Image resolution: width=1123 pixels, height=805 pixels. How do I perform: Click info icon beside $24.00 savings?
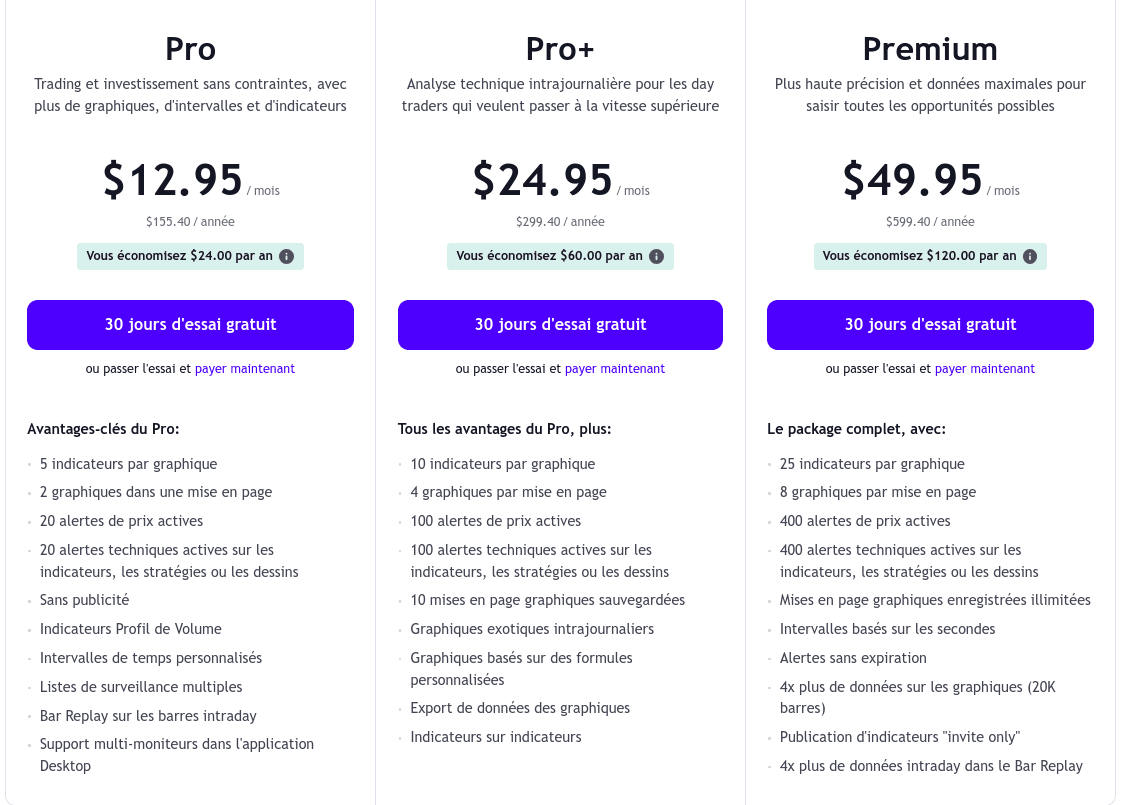pos(286,256)
